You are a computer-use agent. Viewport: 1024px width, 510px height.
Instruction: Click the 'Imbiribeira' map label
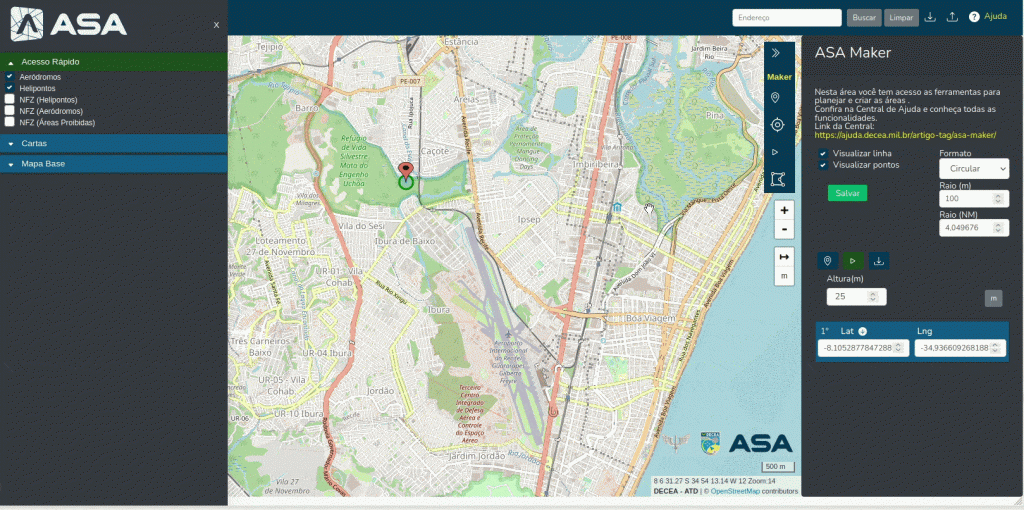click(596, 165)
